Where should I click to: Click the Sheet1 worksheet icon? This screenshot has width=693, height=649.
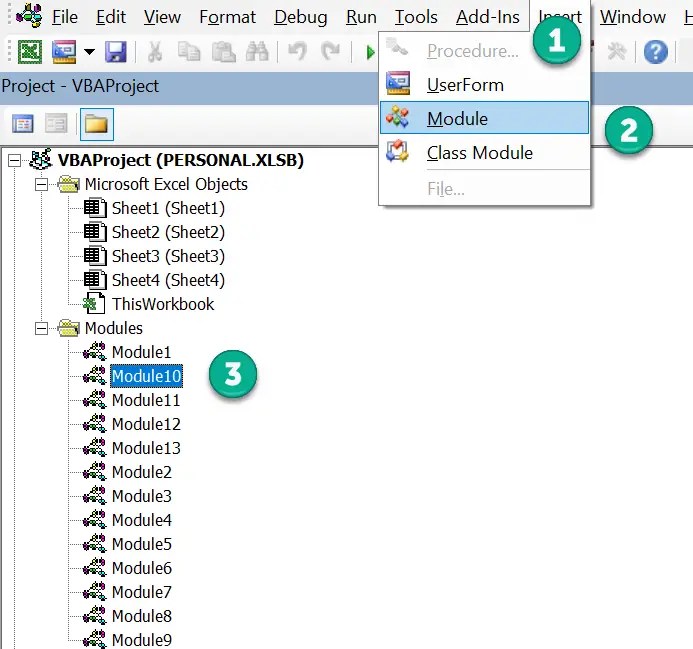95,208
